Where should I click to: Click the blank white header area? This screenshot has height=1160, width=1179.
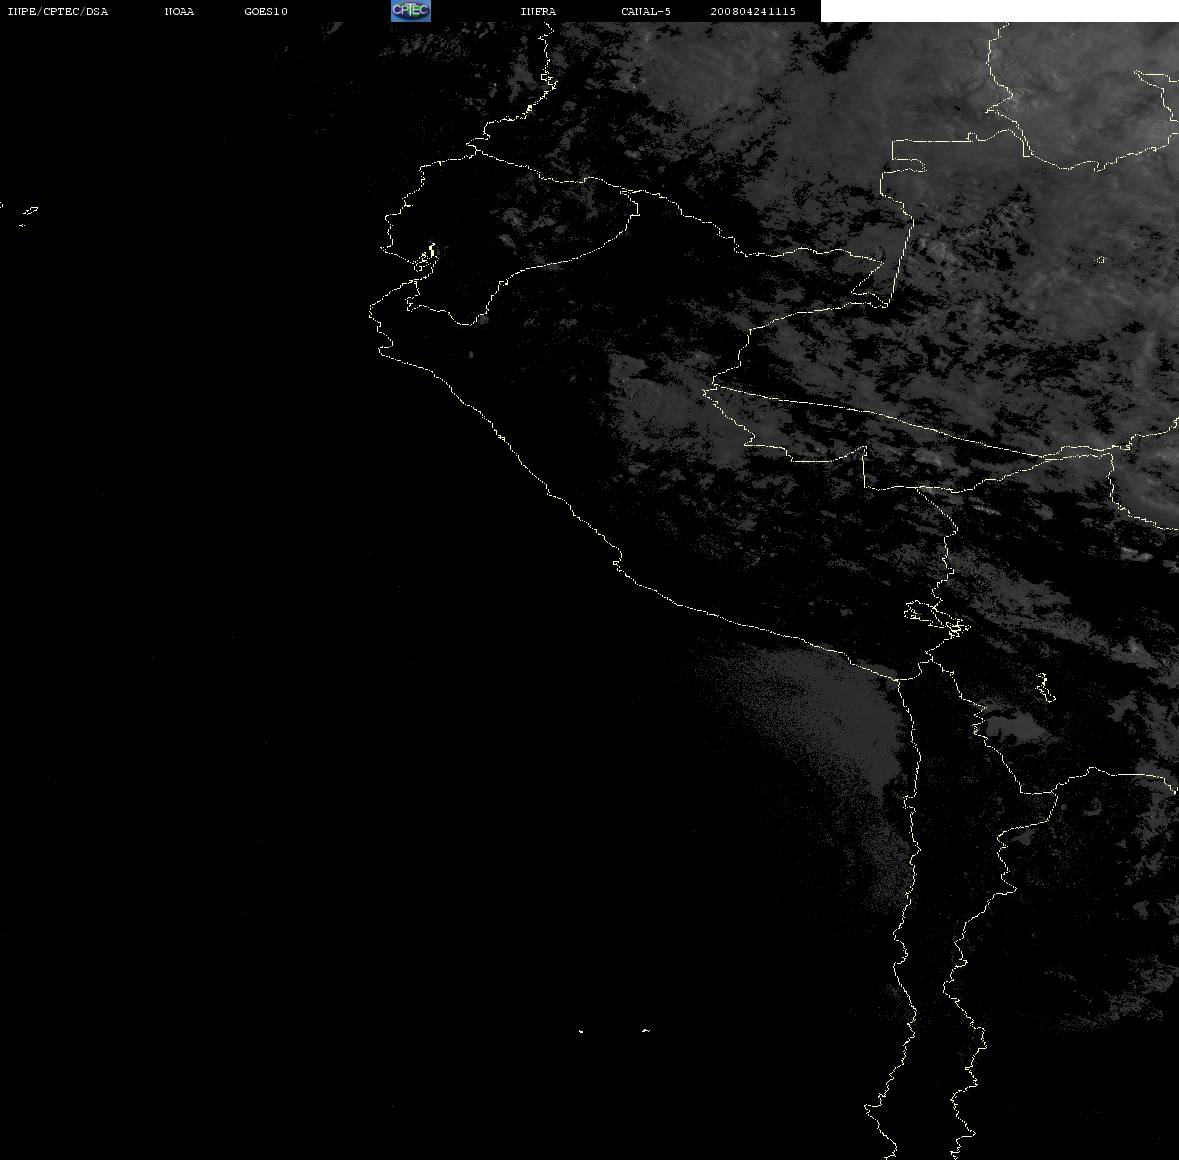pos(999,11)
